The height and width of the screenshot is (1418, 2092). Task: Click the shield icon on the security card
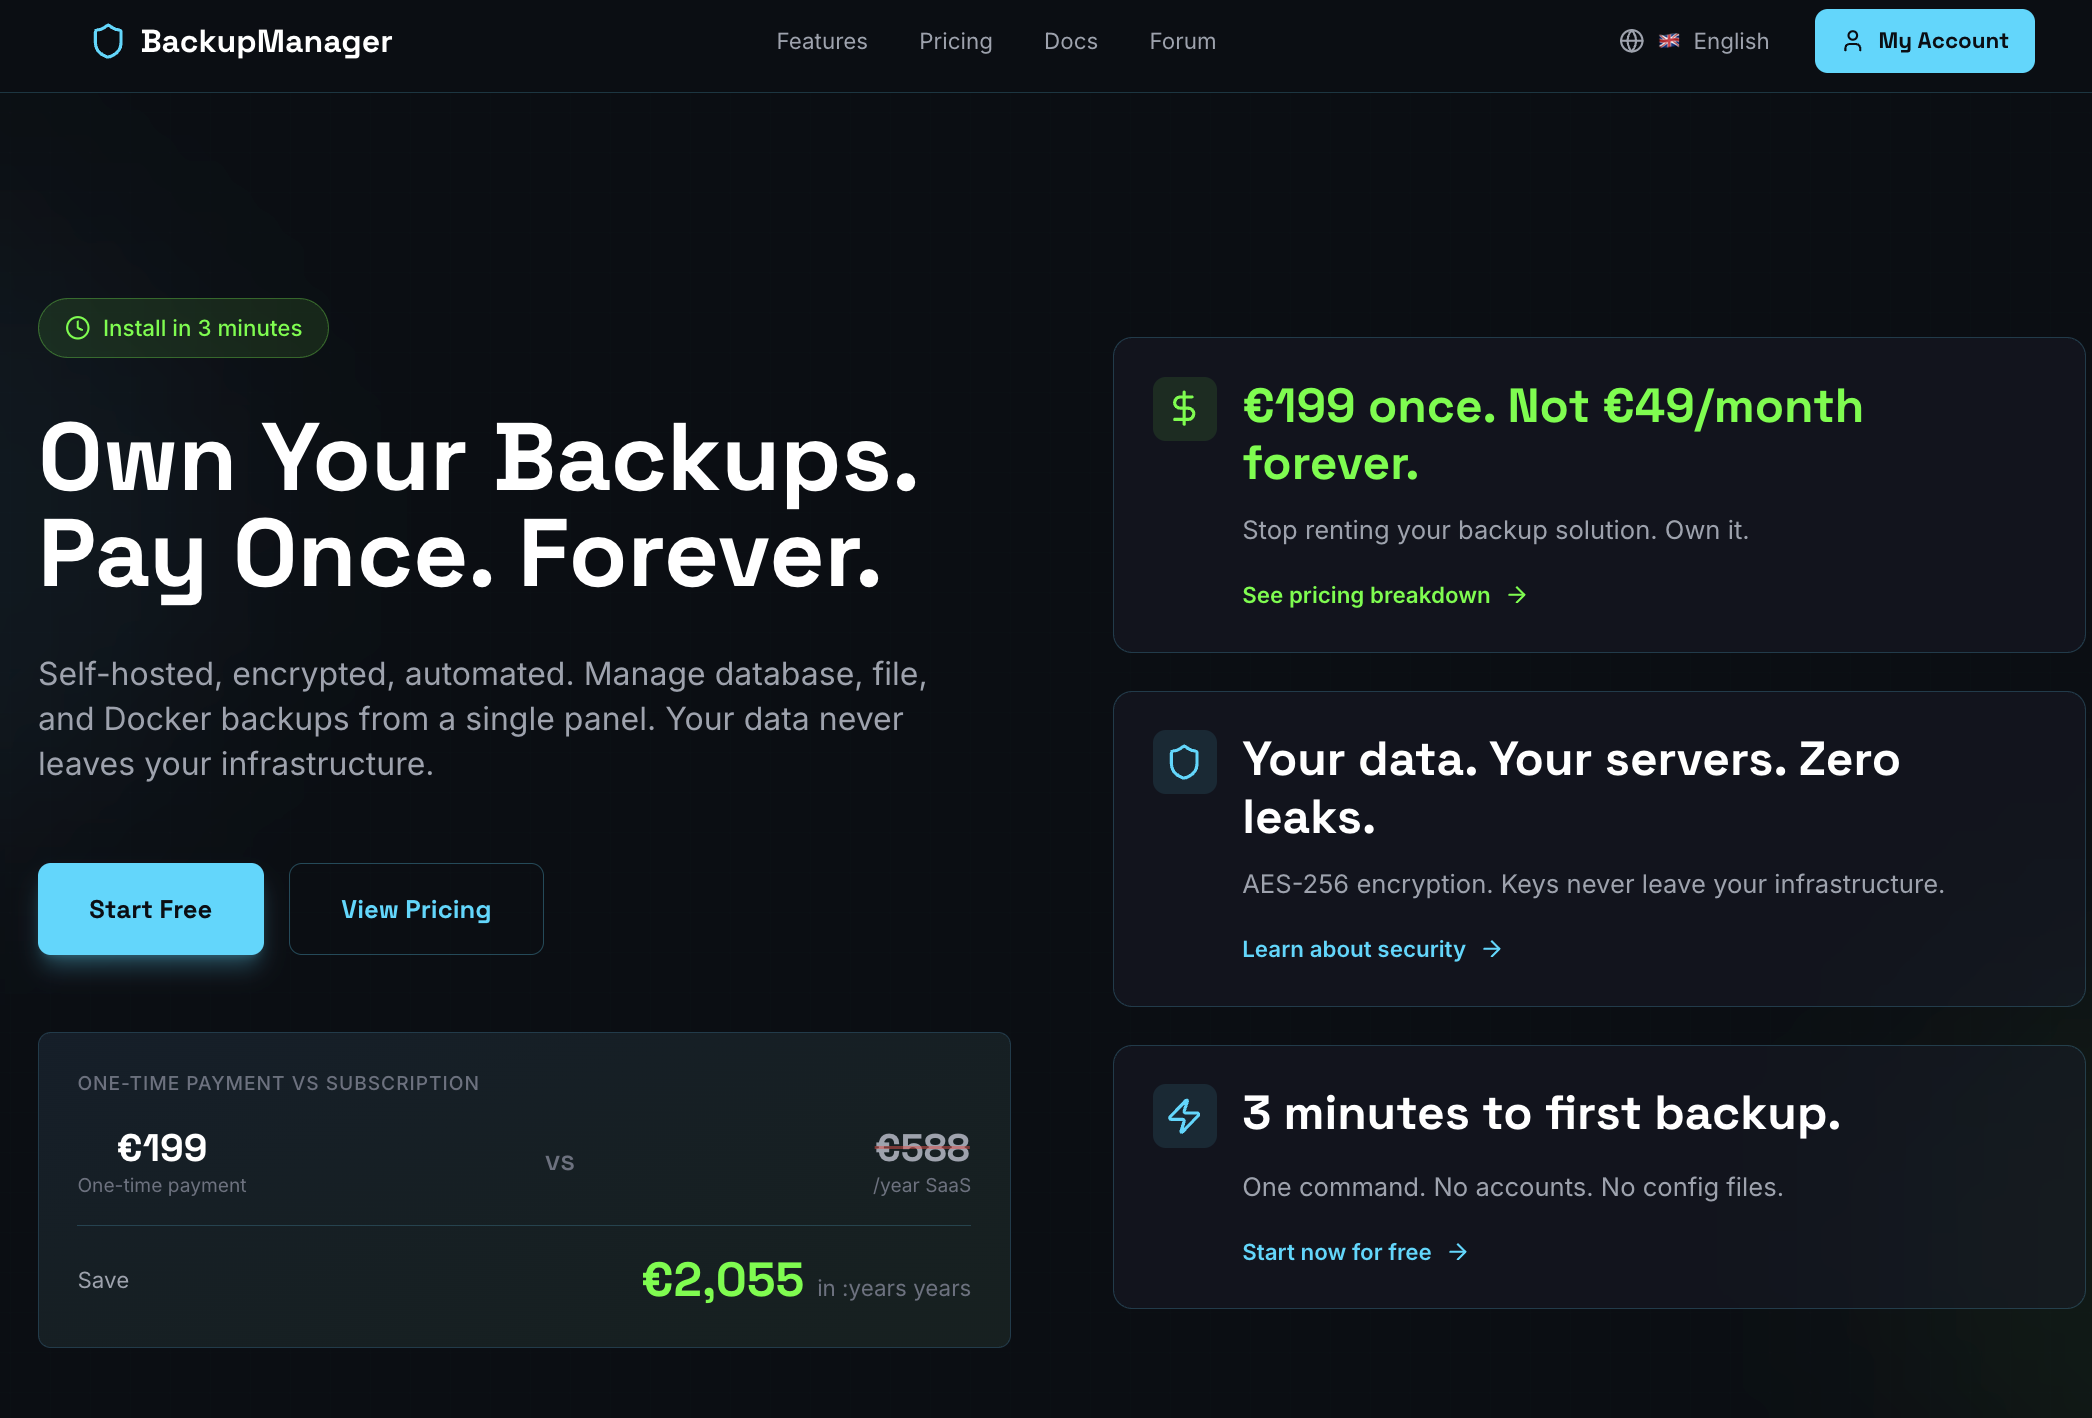[1184, 762]
